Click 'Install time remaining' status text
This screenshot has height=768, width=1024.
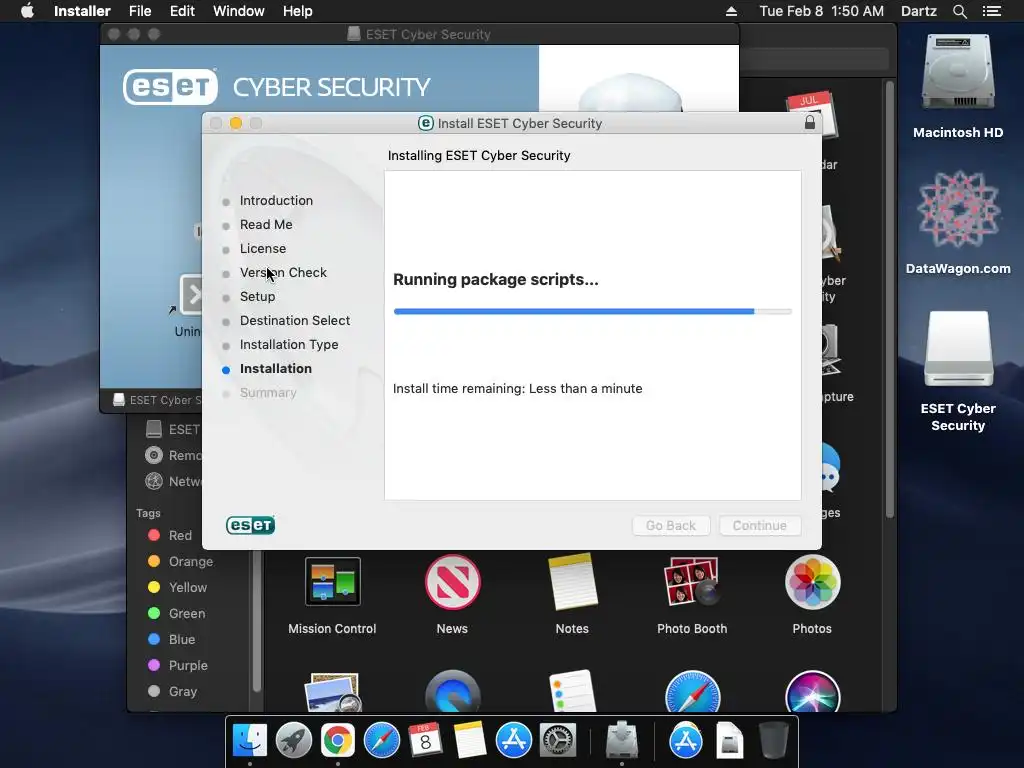point(518,389)
